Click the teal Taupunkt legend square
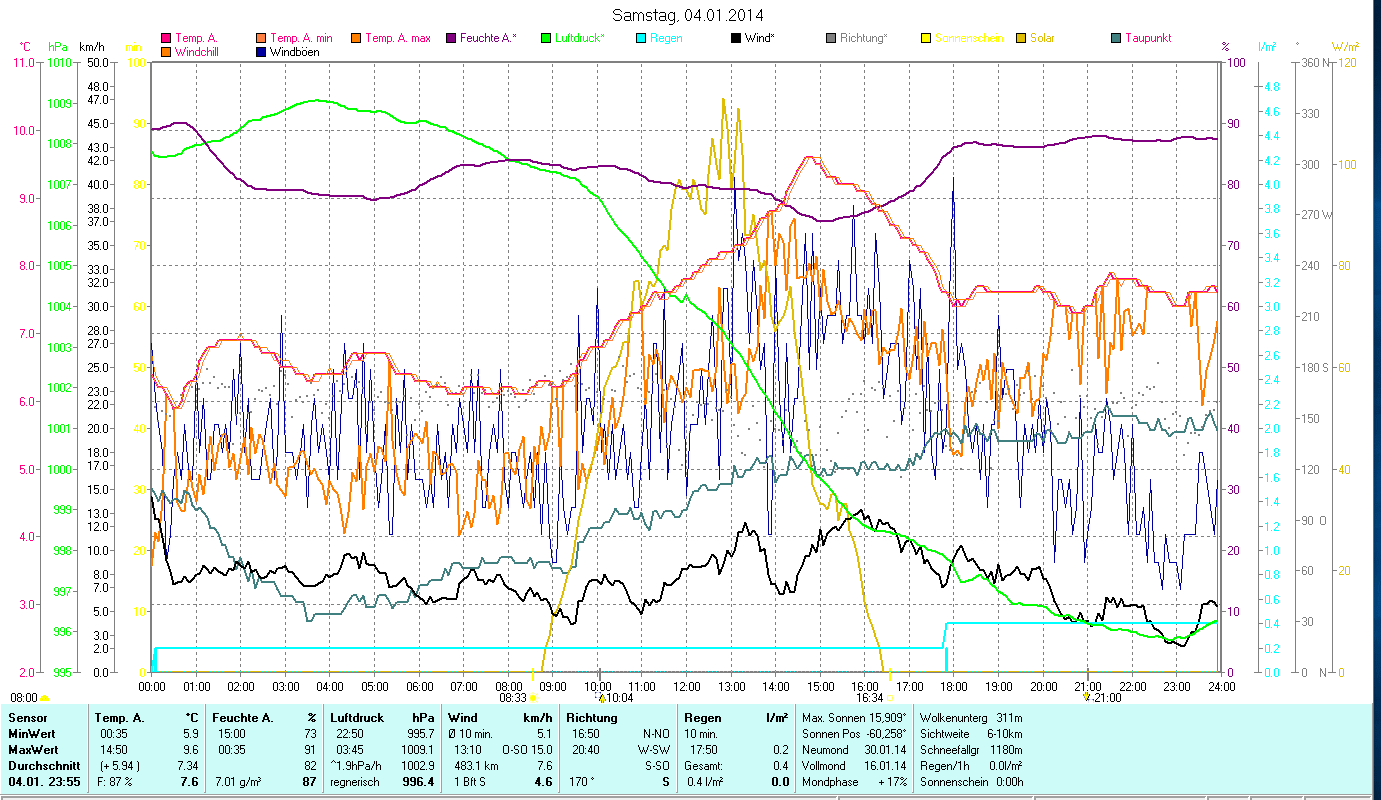The height and width of the screenshot is (800, 1381). click(x=1116, y=39)
